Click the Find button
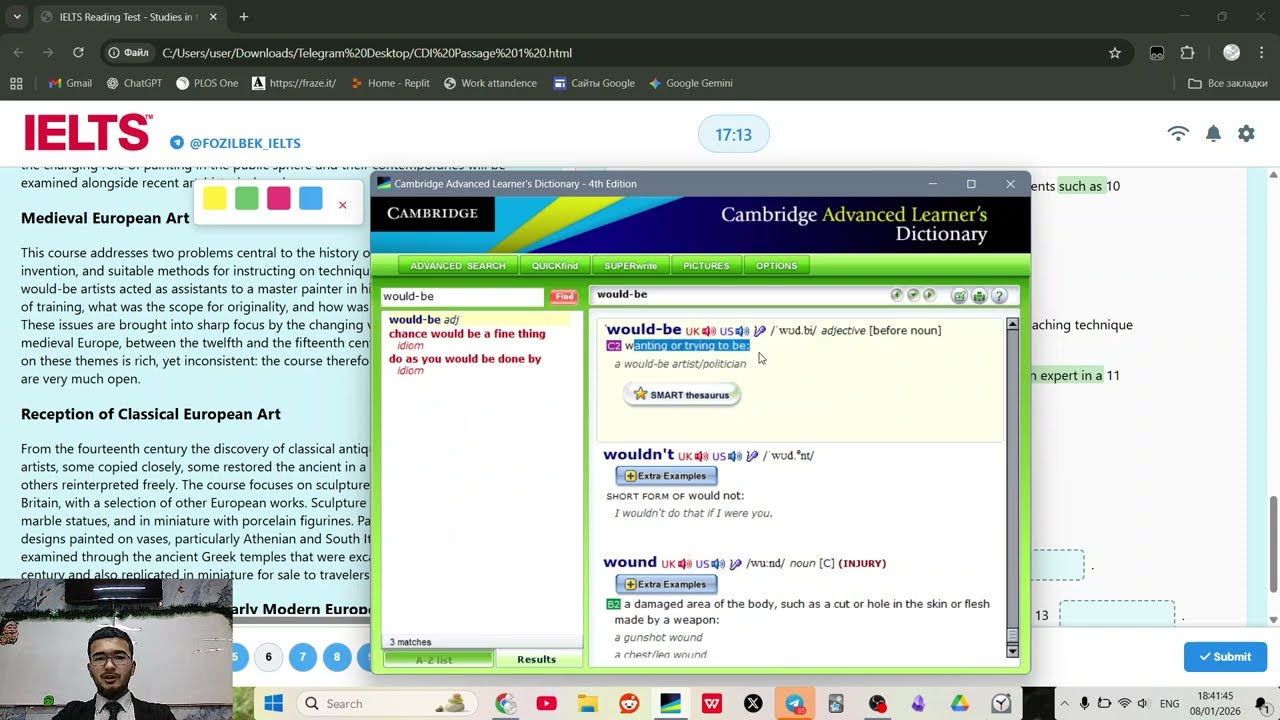Viewport: 1280px width, 720px height. pos(564,297)
